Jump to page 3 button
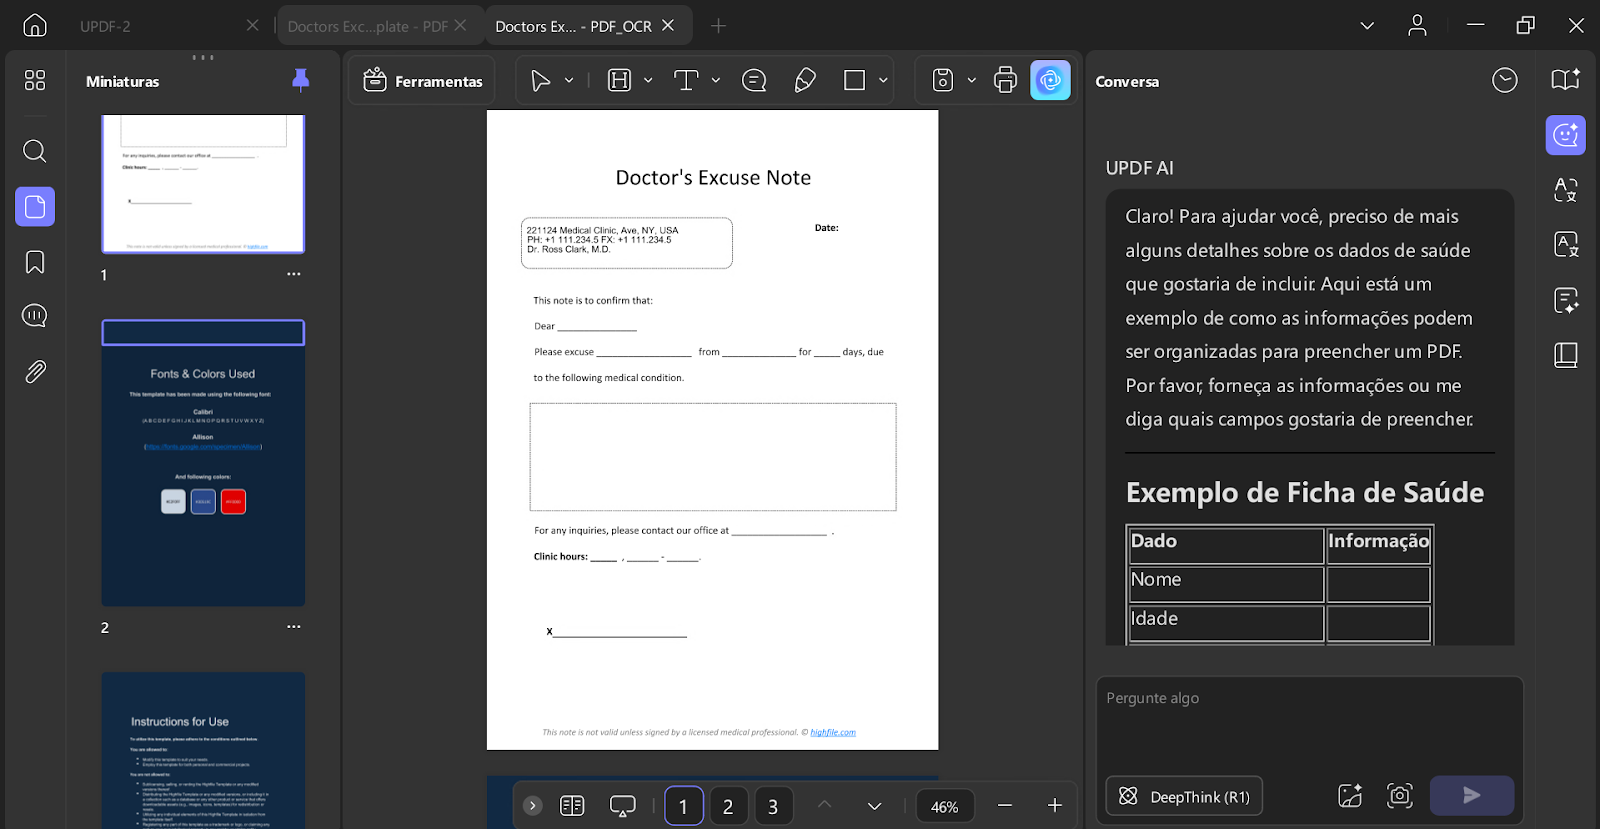The image size is (1600, 829). (x=773, y=806)
